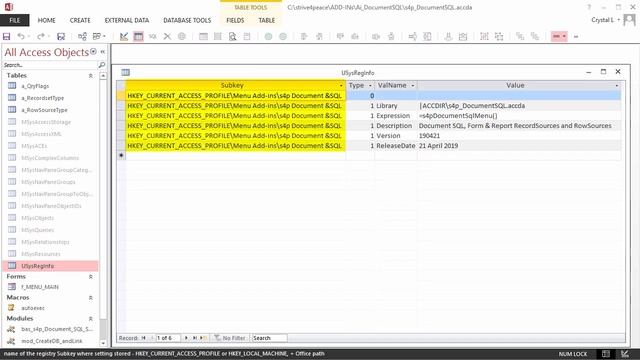This screenshot has width=640, height=360.
Task: Switch to the HOME ribbon tab
Action: [47, 20]
